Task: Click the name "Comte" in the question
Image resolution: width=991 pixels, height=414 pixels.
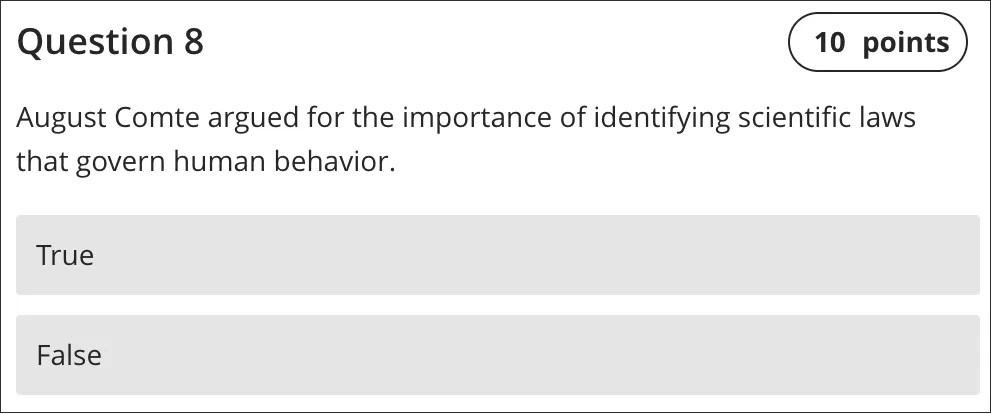Action: (158, 119)
